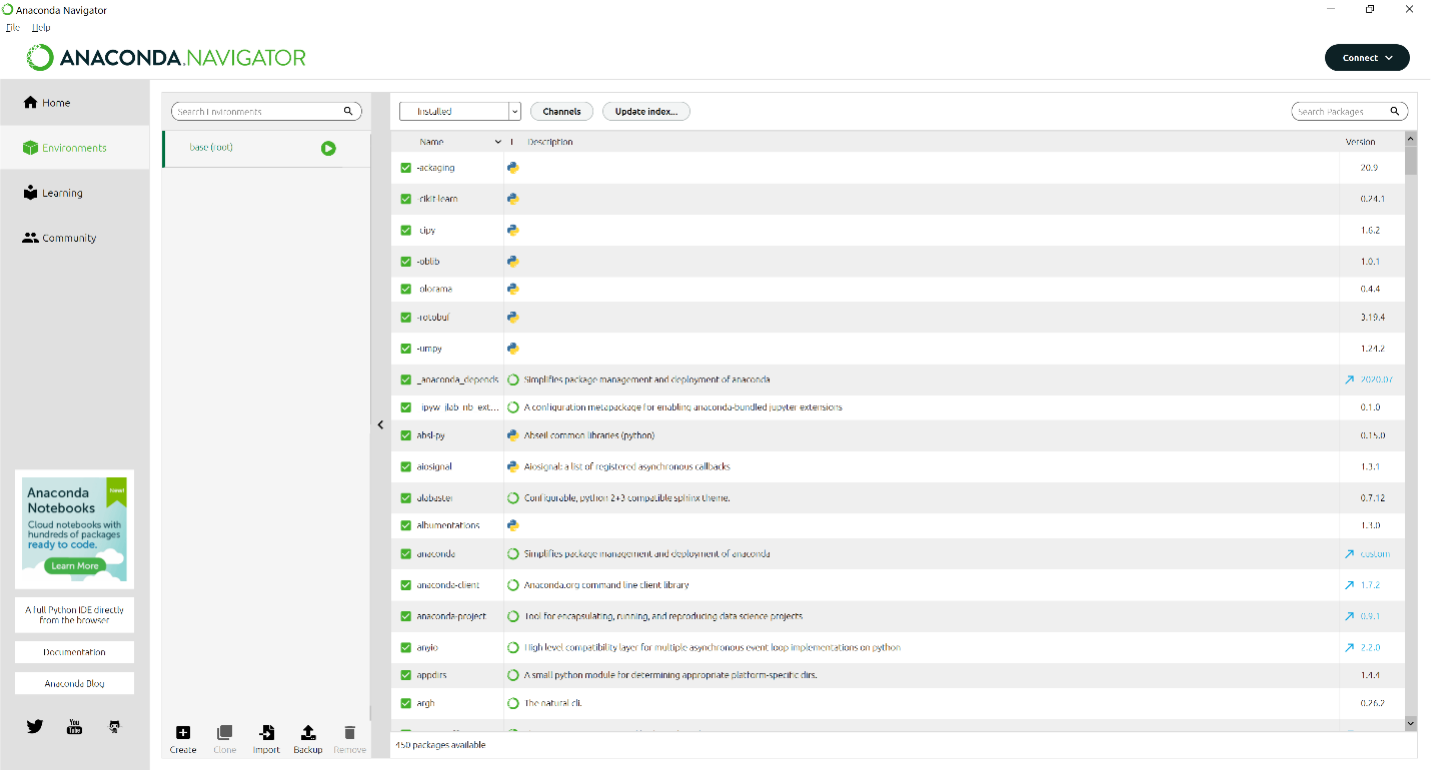1433x770 pixels.
Task: Toggle the colorama package checkbox
Action: pos(406,289)
